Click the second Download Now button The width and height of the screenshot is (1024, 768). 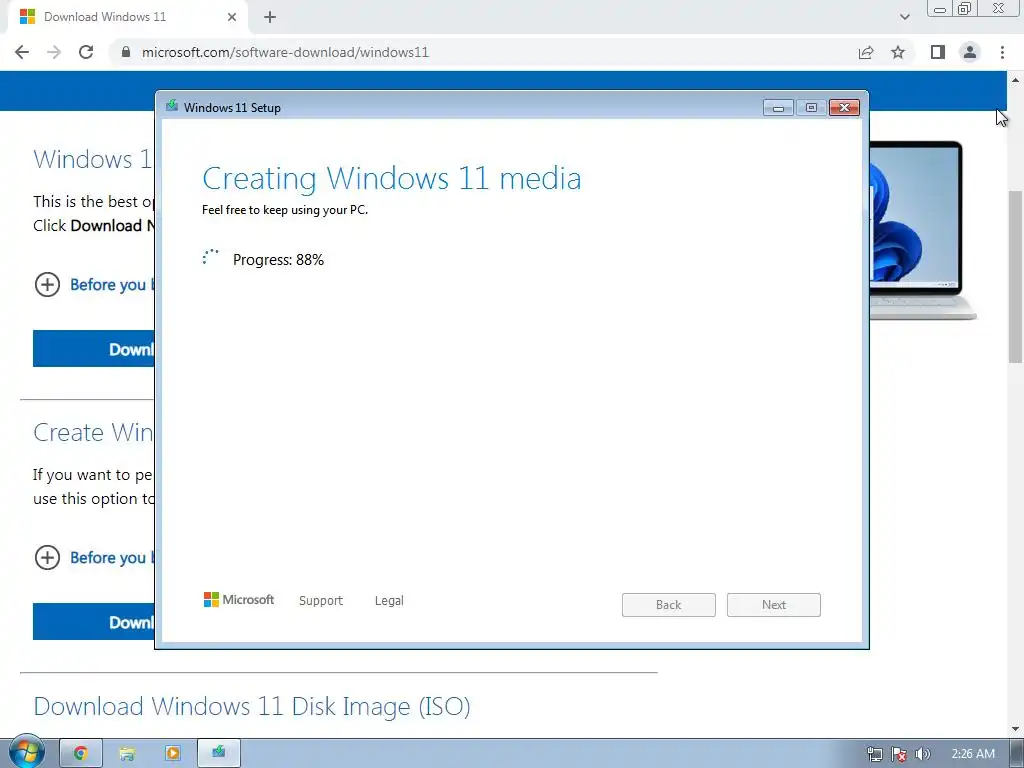pyautogui.click(x=94, y=622)
